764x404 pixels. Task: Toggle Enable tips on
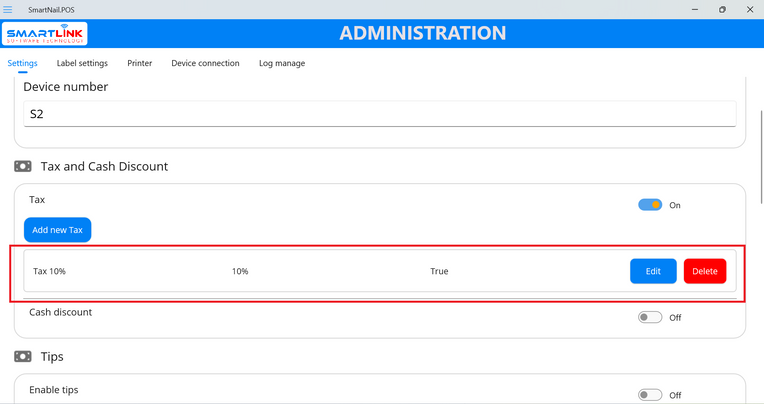[650, 395]
